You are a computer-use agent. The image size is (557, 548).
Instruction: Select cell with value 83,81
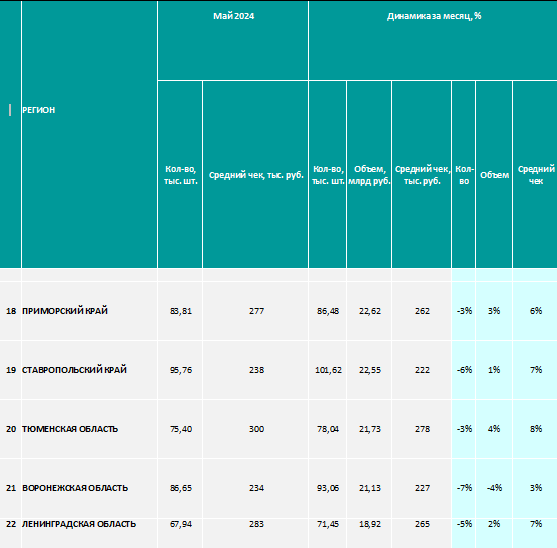(x=180, y=311)
